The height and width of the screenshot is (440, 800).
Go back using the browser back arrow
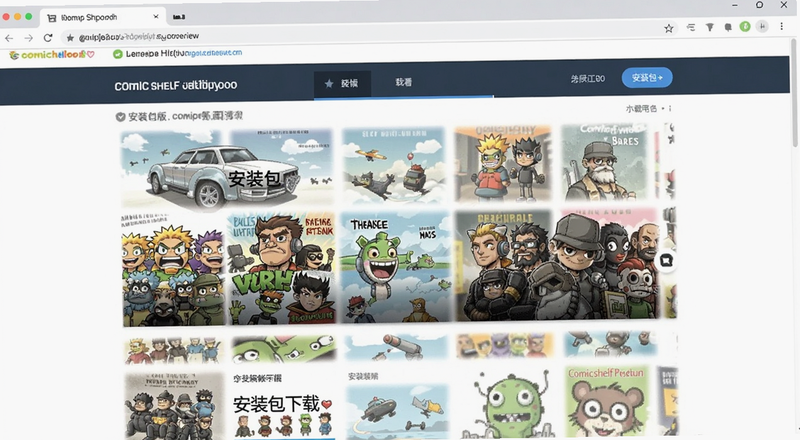tap(9, 38)
